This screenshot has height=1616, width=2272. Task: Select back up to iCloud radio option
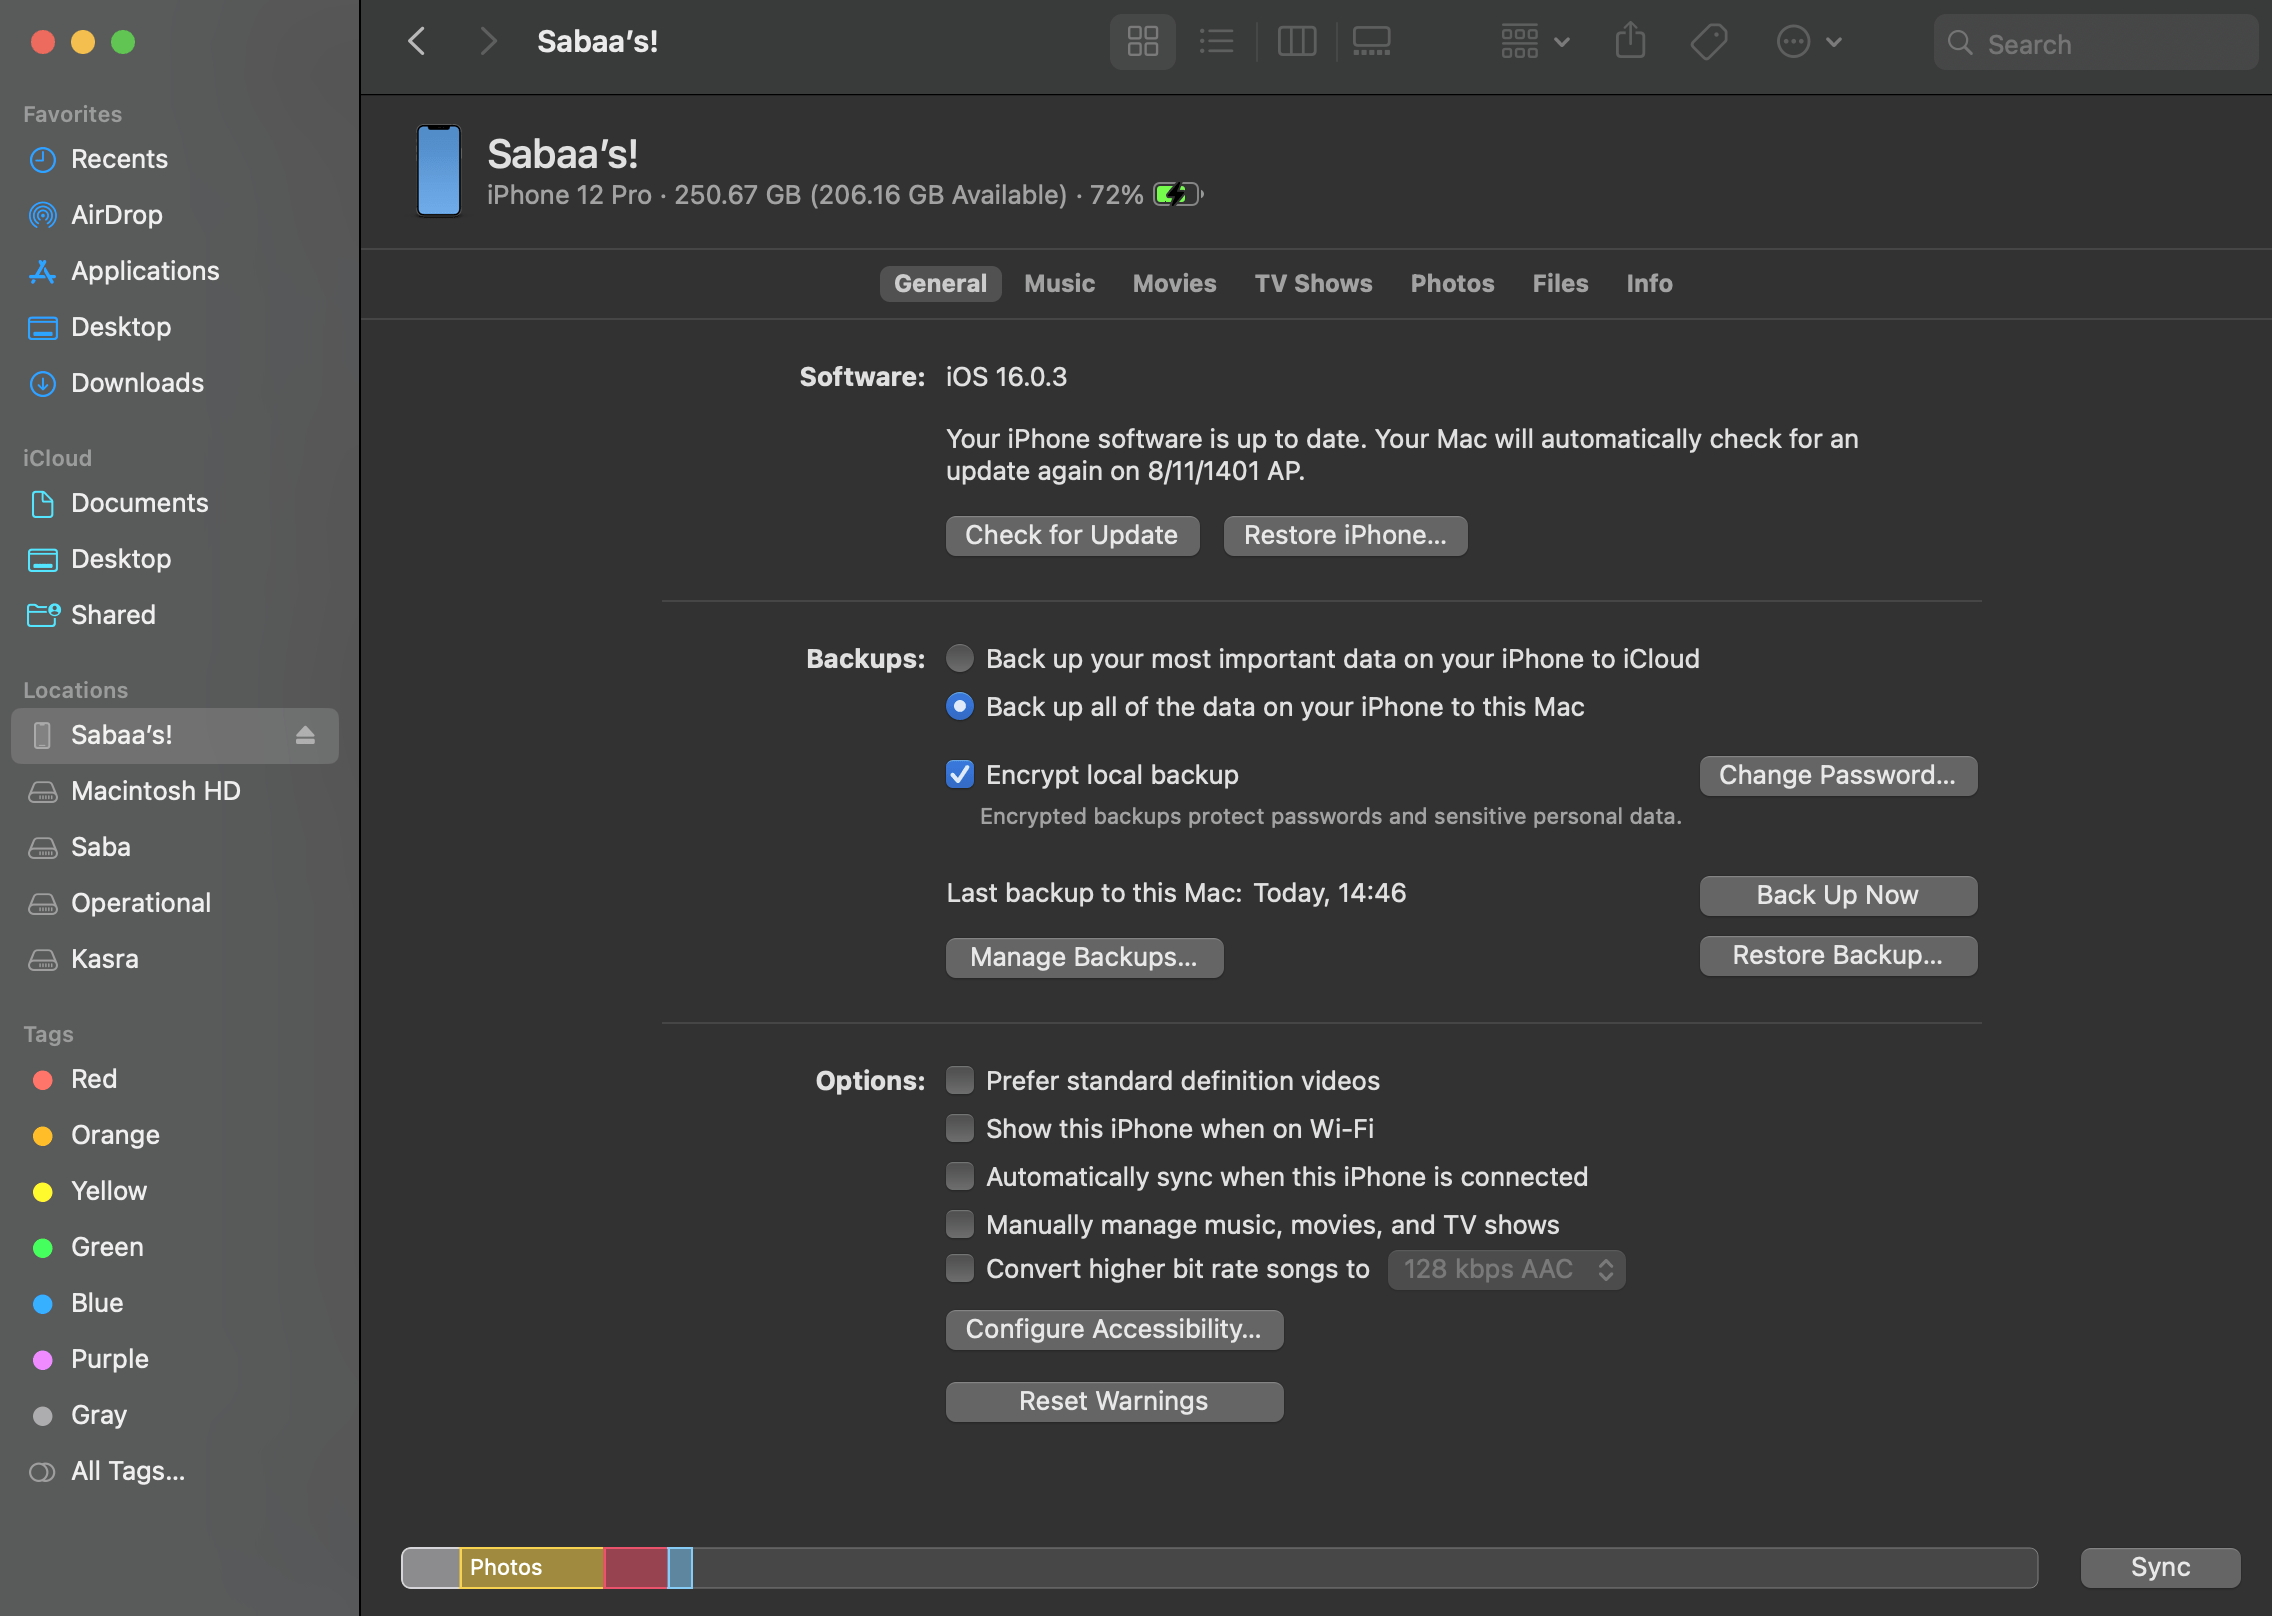(960, 658)
